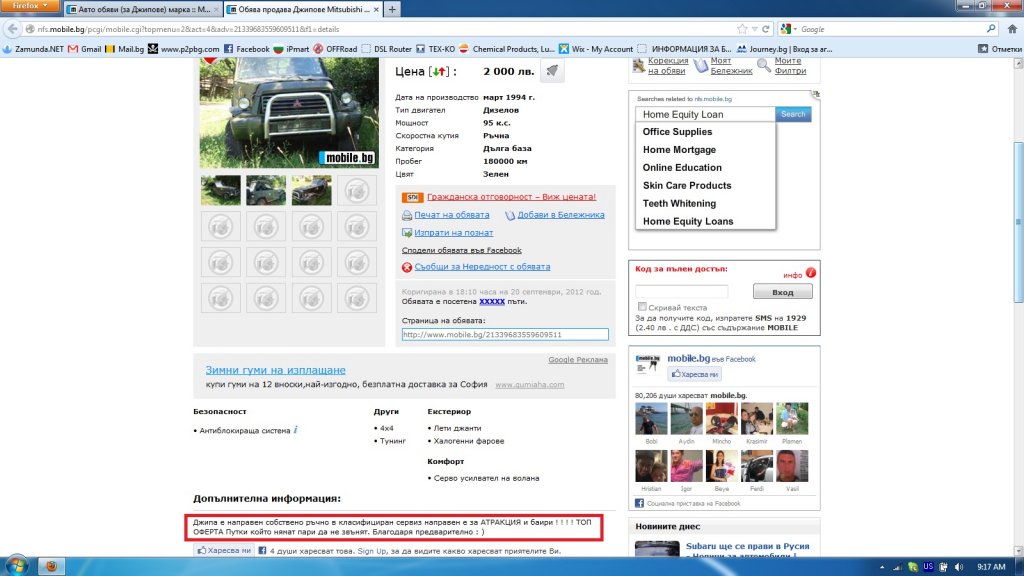
Task: Click the address bar URL field
Action: tap(379, 29)
